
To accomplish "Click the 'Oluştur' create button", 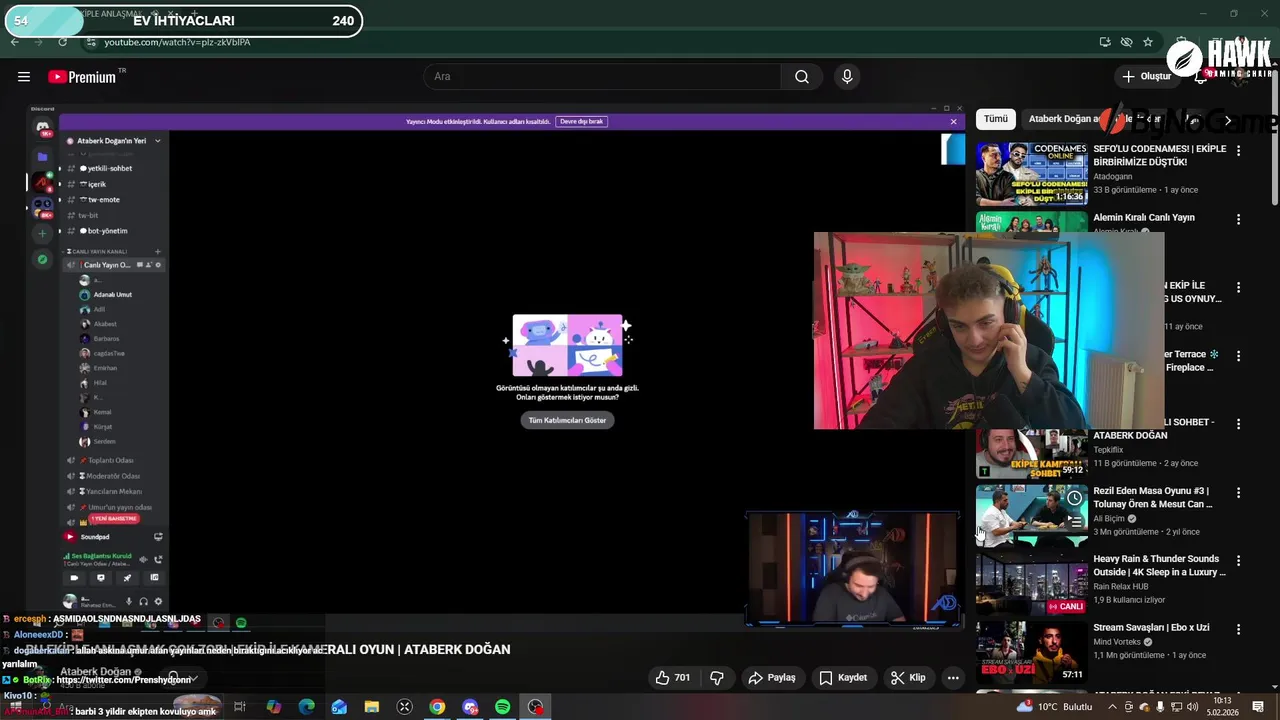I will pyautogui.click(x=1147, y=77).
